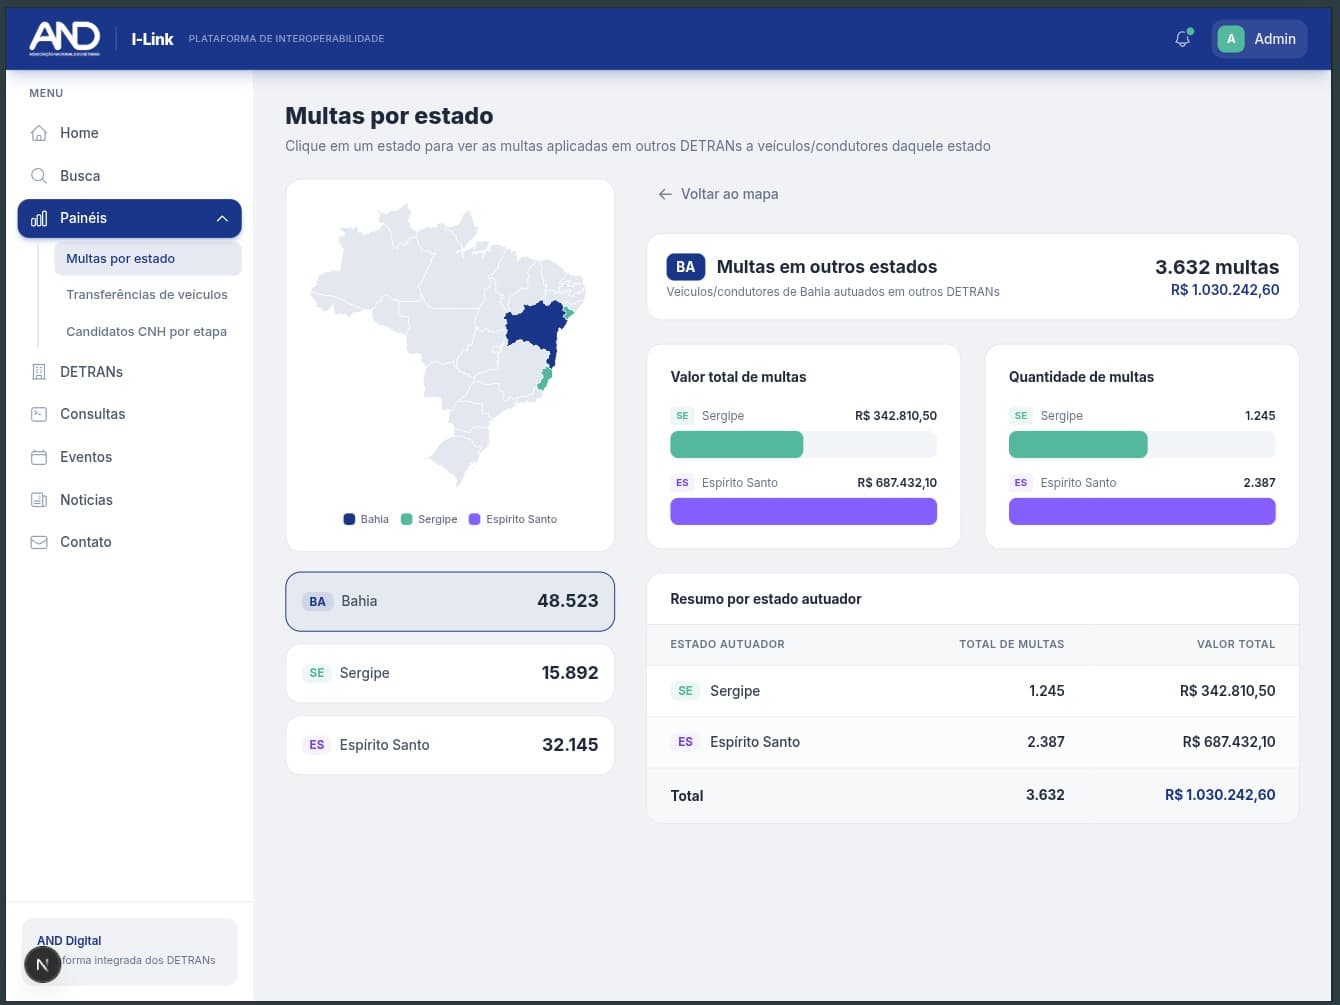This screenshot has height=1005, width=1340.
Task: Click the notification bell icon
Action: point(1182,39)
